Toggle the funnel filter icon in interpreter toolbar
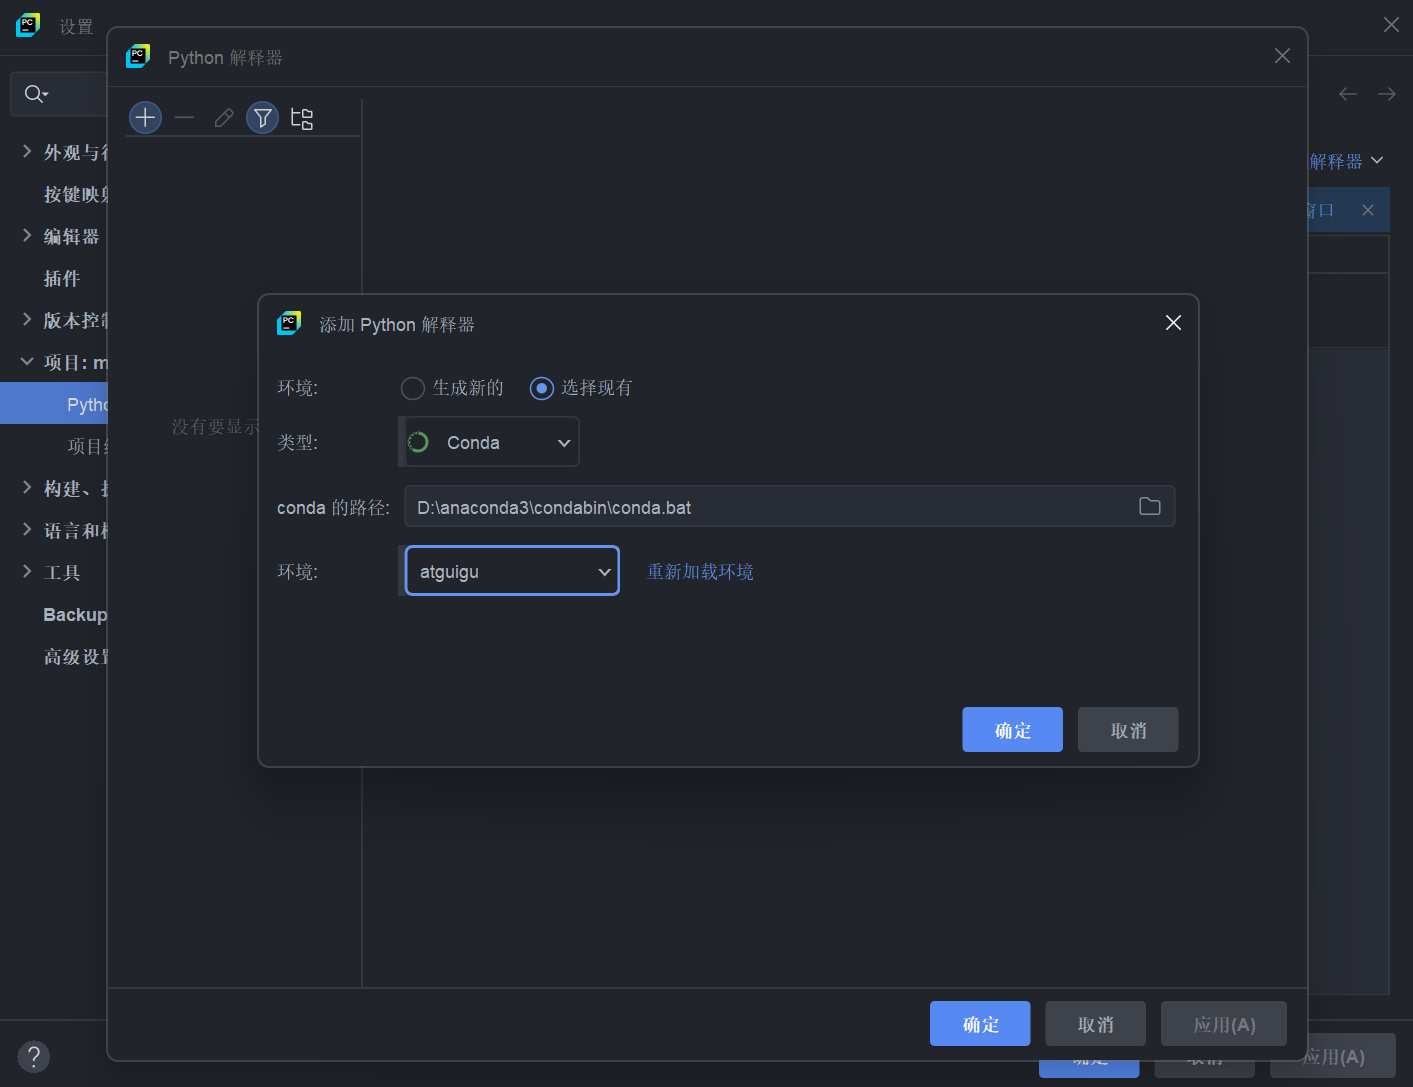Image resolution: width=1413 pixels, height=1087 pixels. (x=262, y=118)
